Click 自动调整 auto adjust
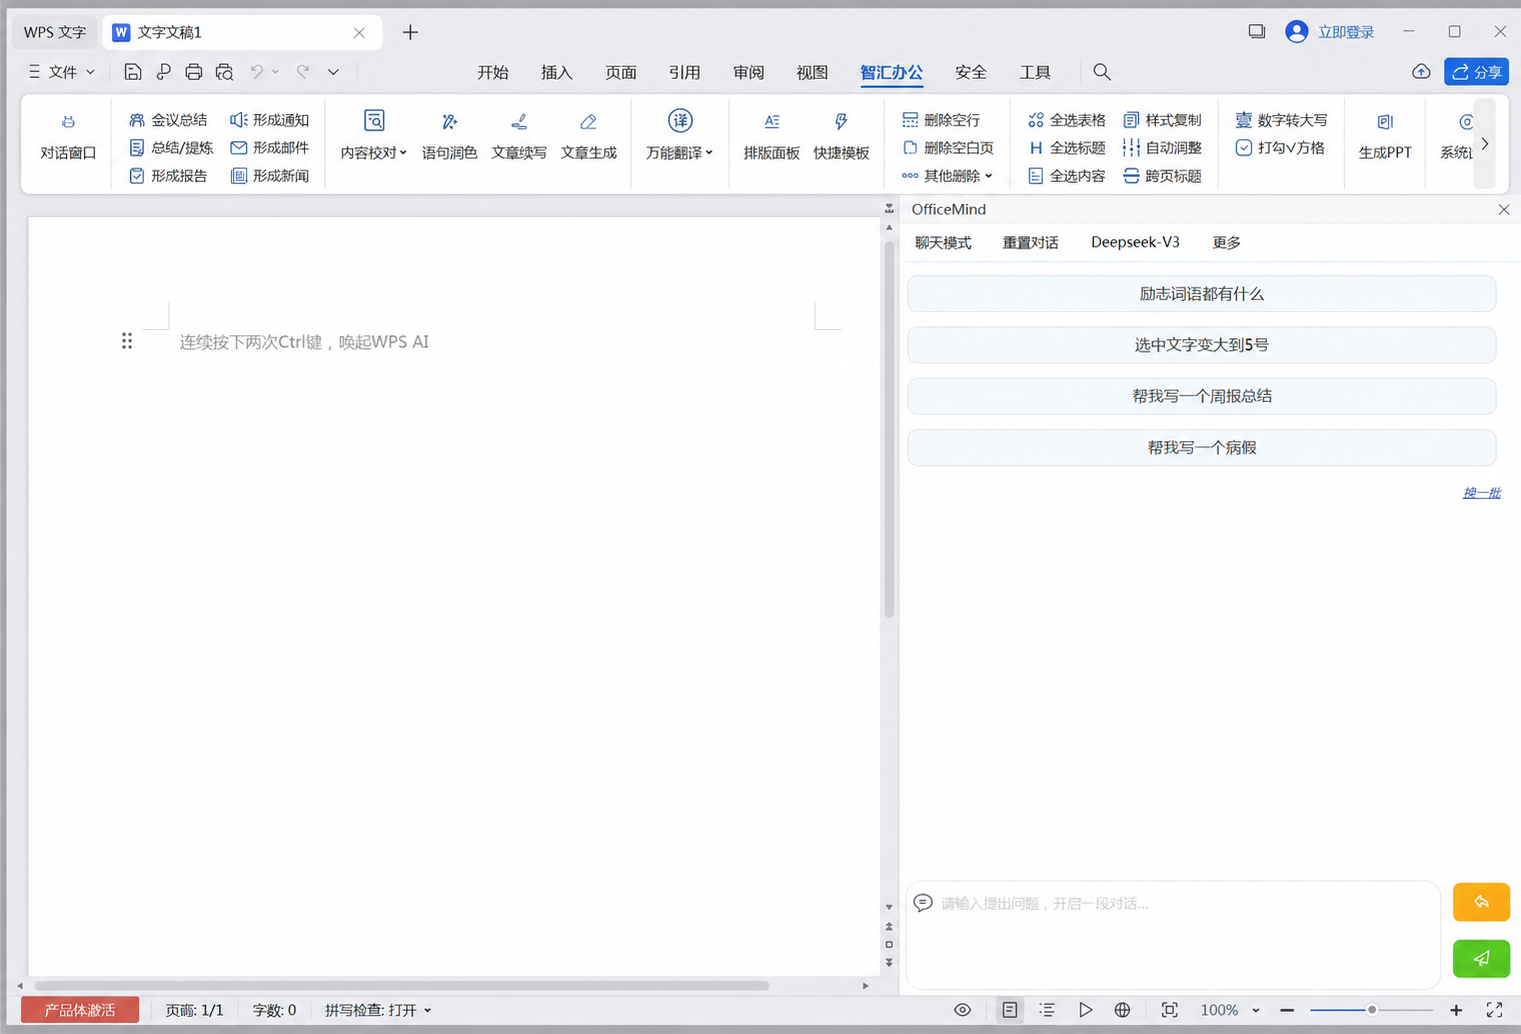1521x1034 pixels. coord(1162,148)
